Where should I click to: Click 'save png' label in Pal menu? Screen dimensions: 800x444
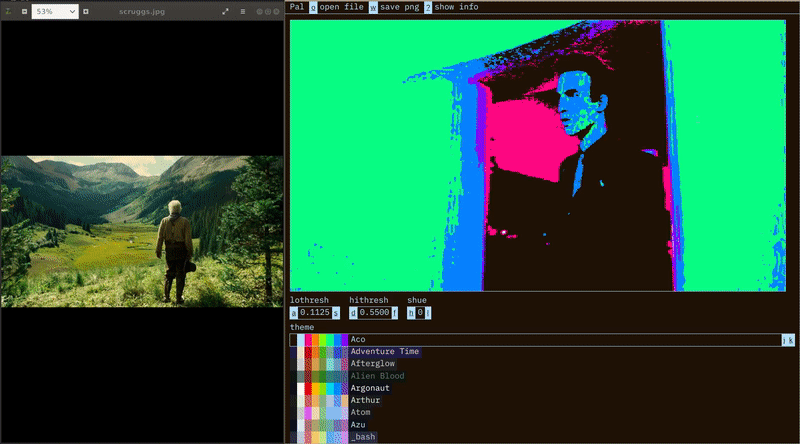tap(399, 7)
